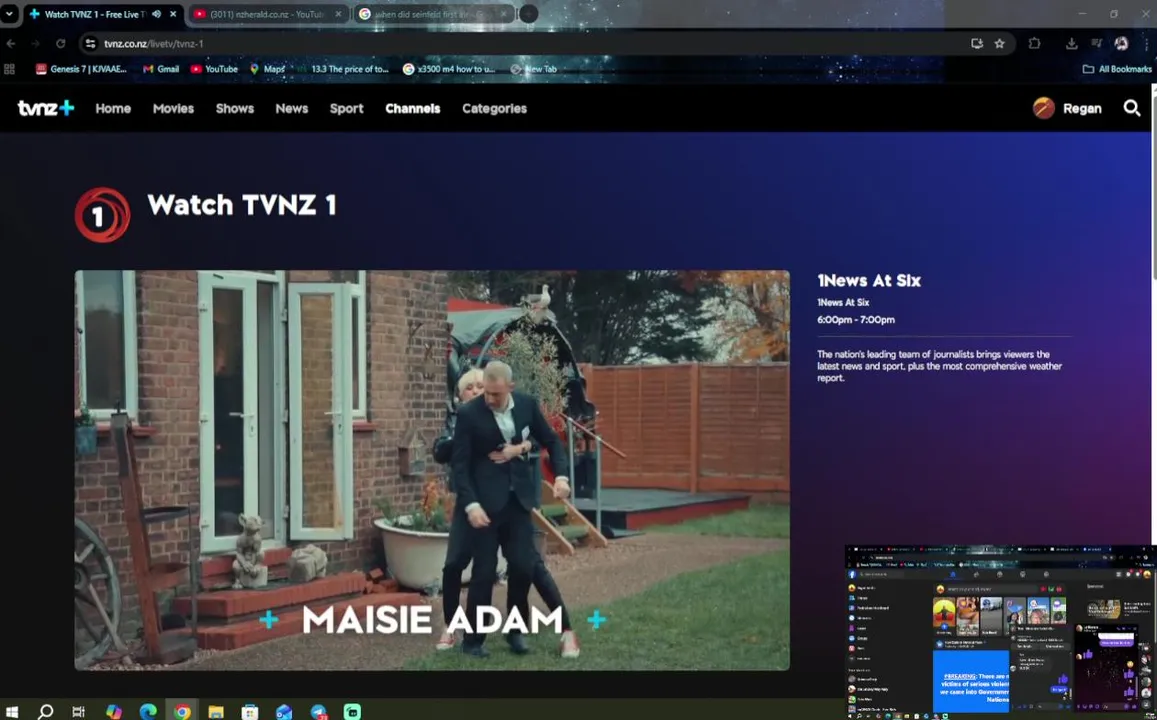Viewport: 1157px width, 720px height.
Task: Open 'x3500 m4 how to u...' bookmark
Action: (x=449, y=69)
